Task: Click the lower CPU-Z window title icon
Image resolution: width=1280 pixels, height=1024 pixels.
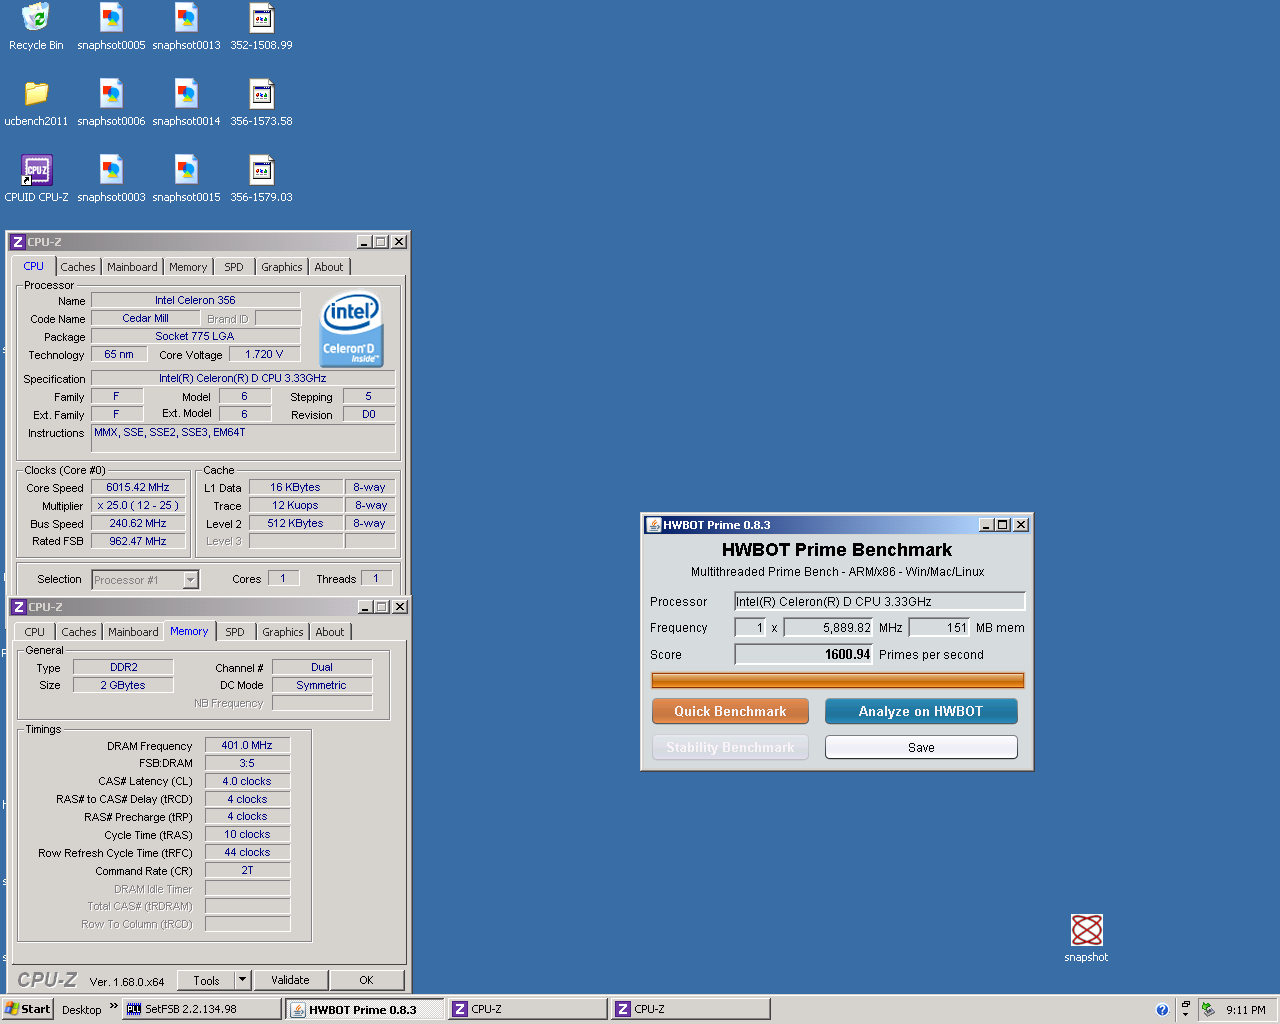Action: (18, 607)
